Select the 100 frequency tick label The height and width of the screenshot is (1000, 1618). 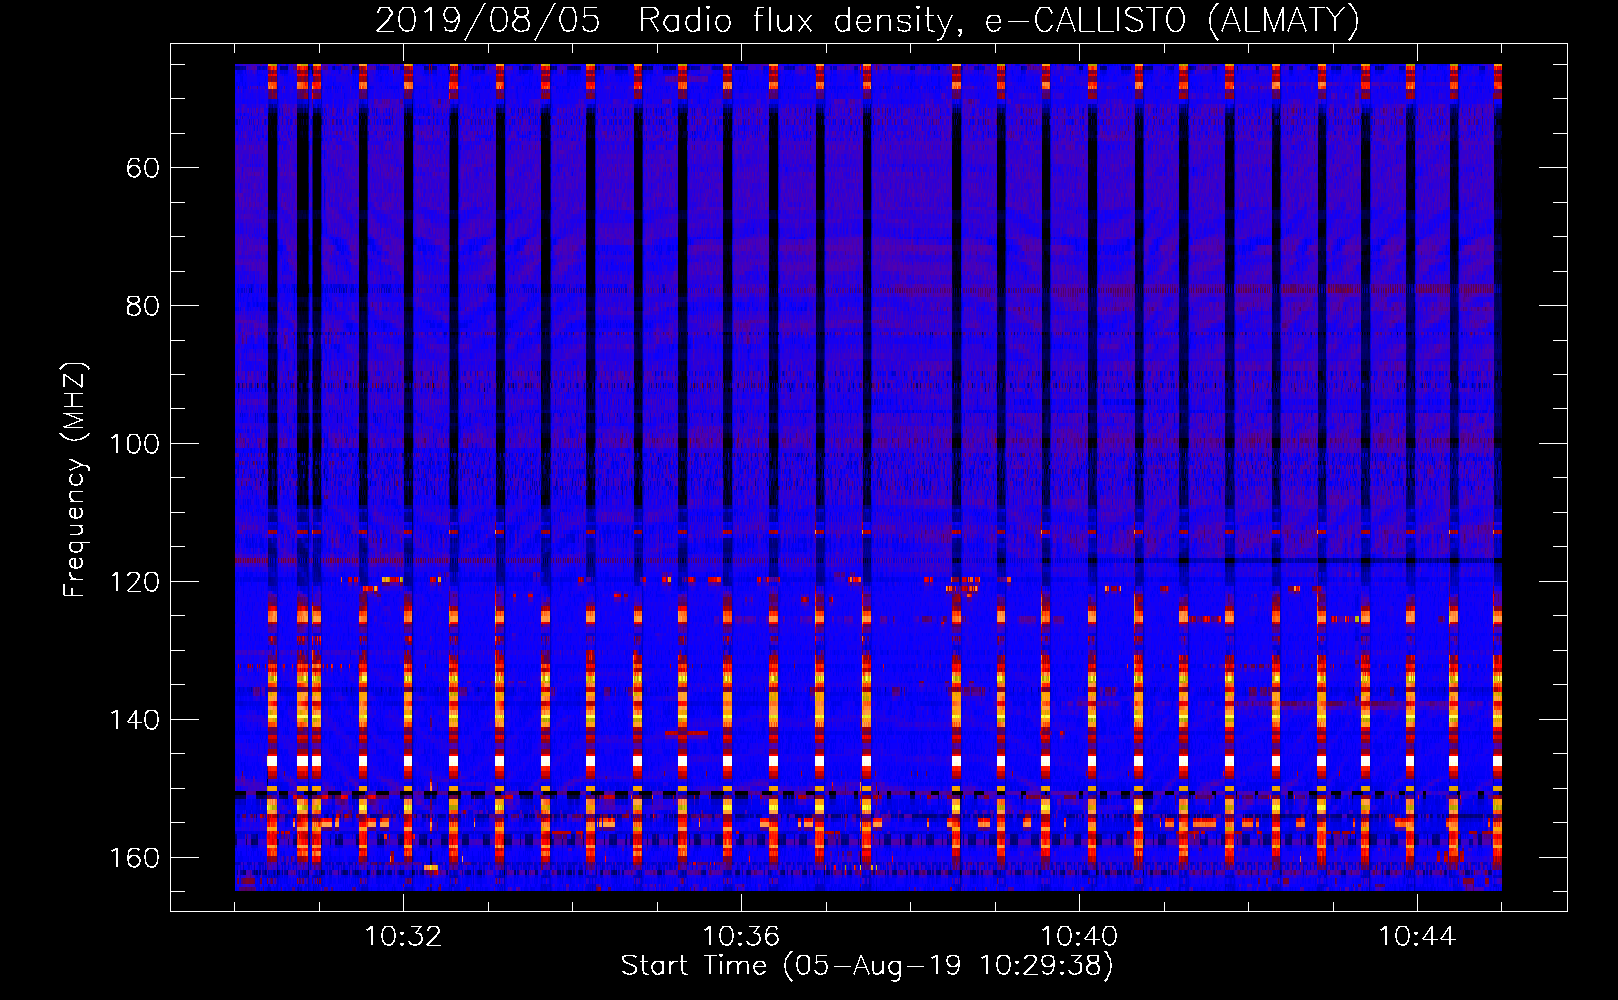(135, 444)
